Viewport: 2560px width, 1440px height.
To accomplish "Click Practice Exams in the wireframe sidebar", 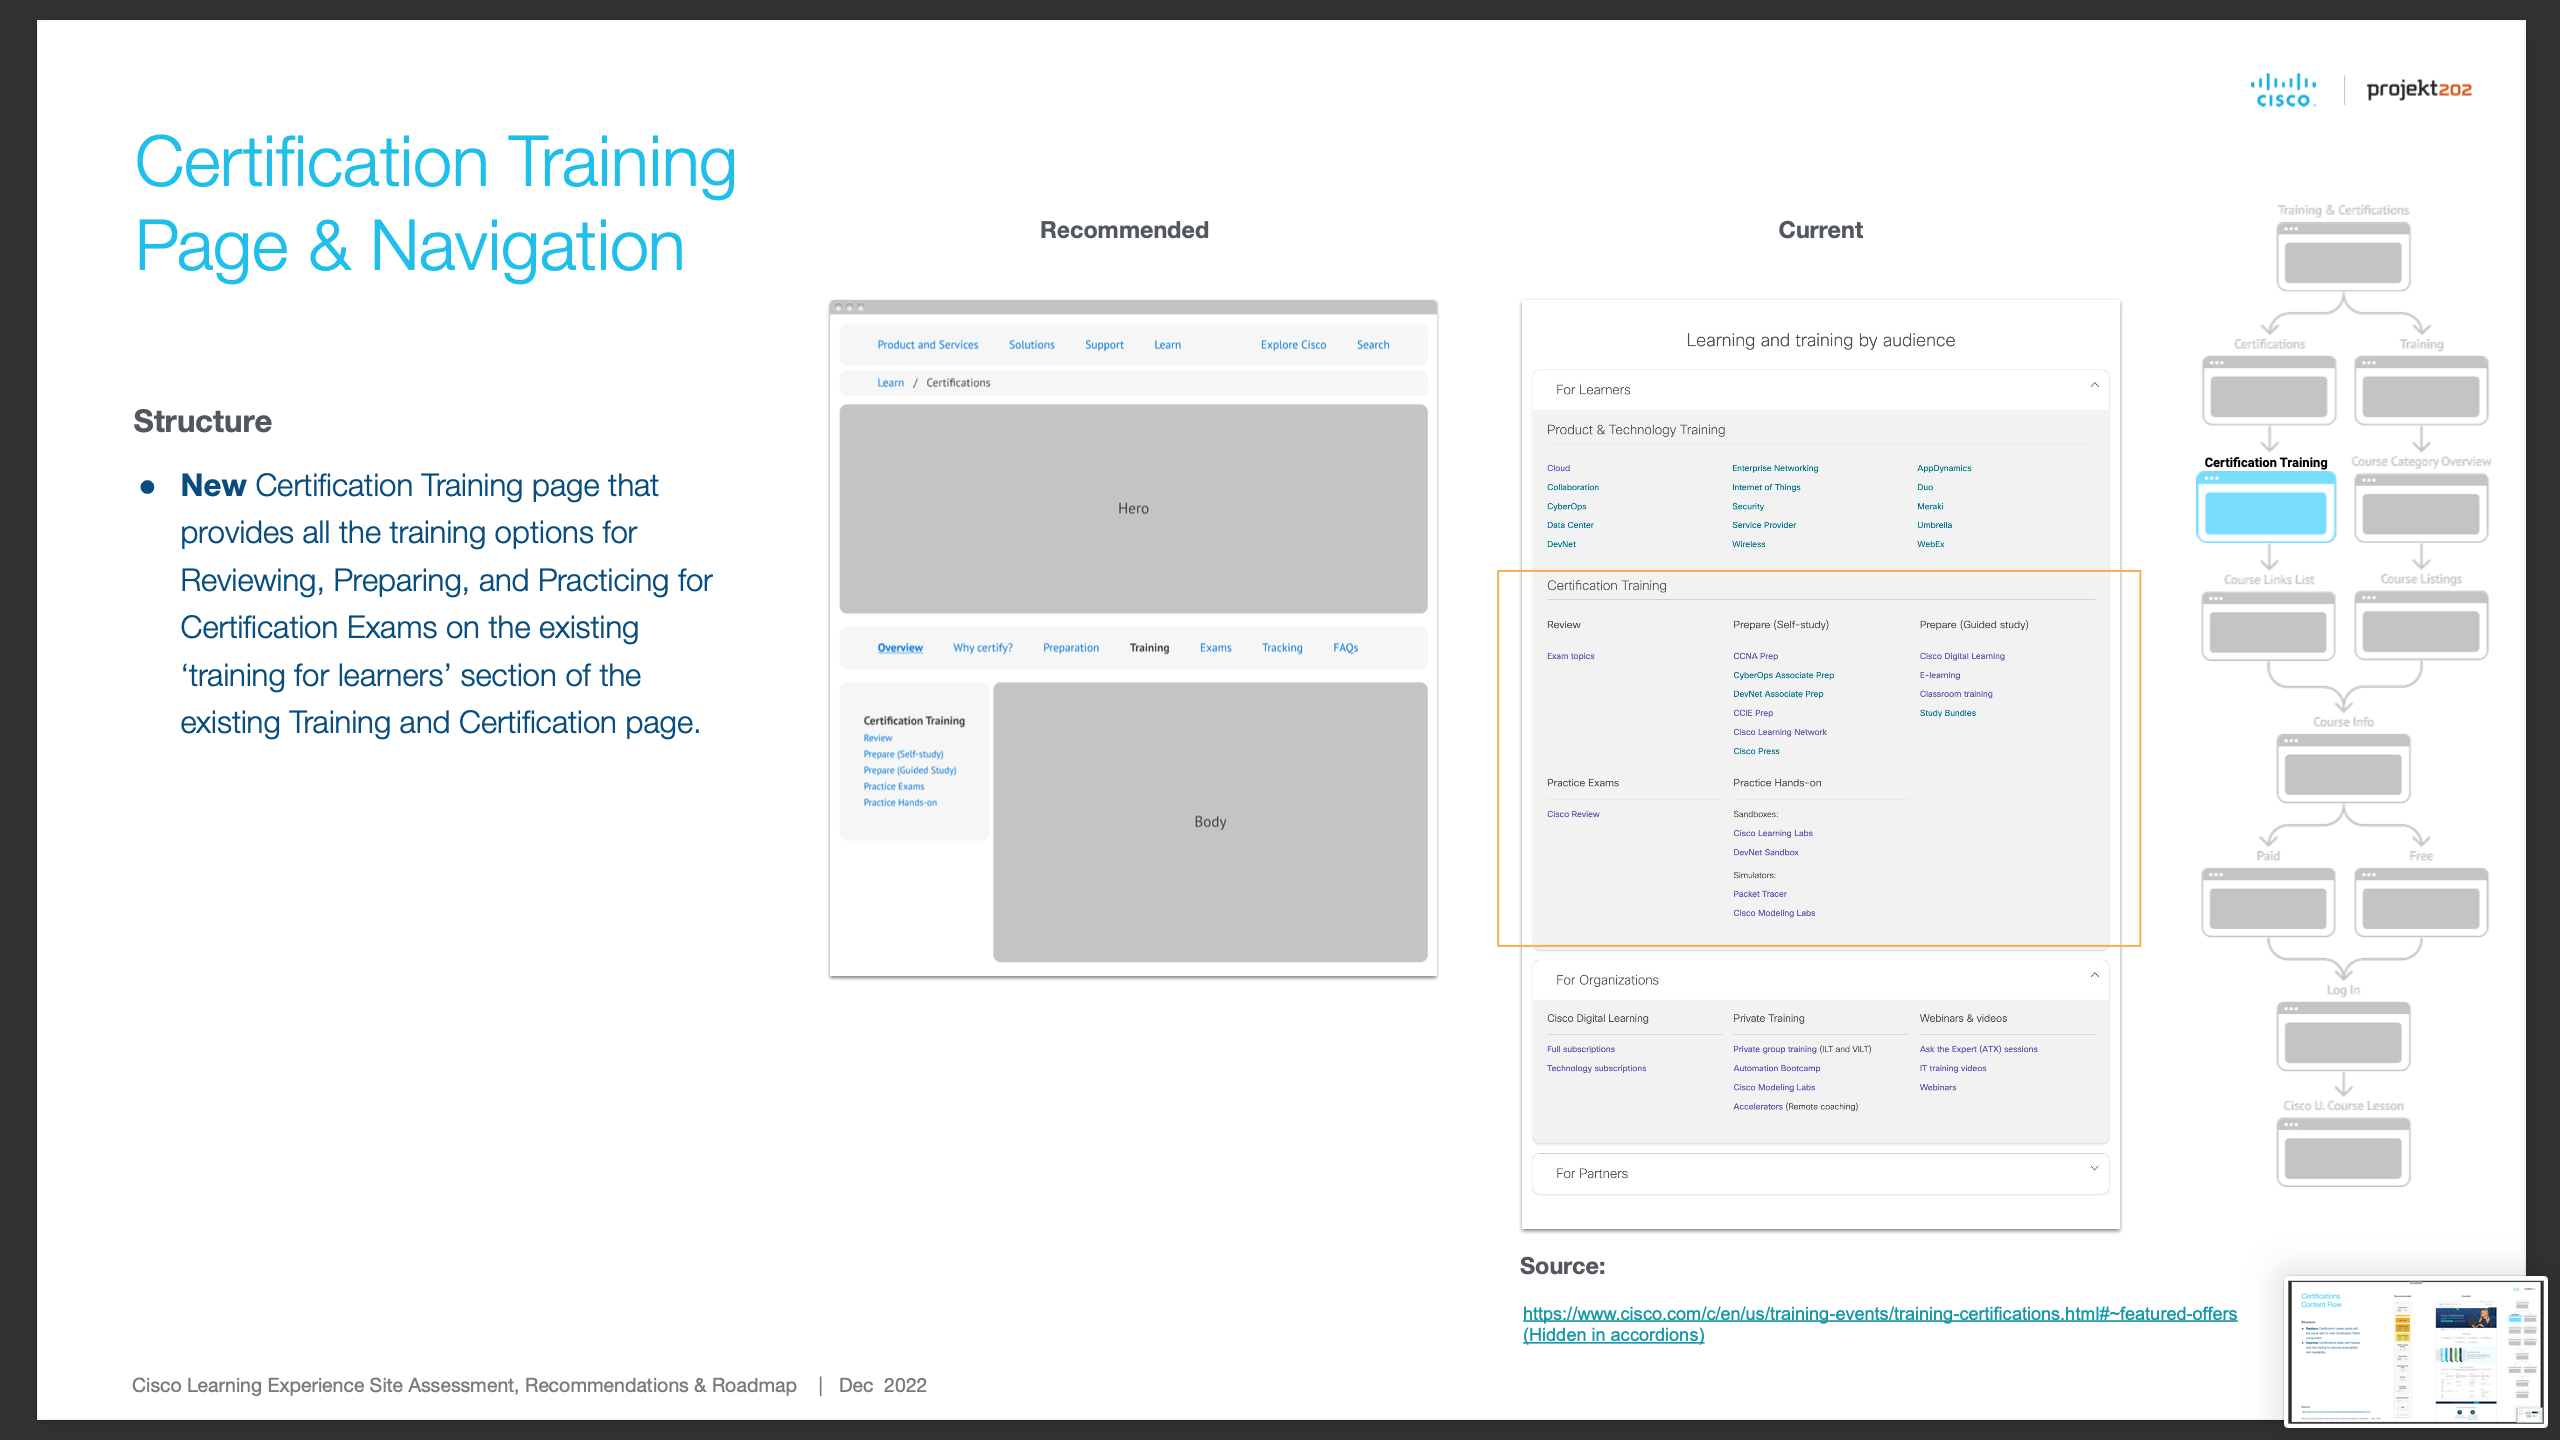I will coord(894,786).
